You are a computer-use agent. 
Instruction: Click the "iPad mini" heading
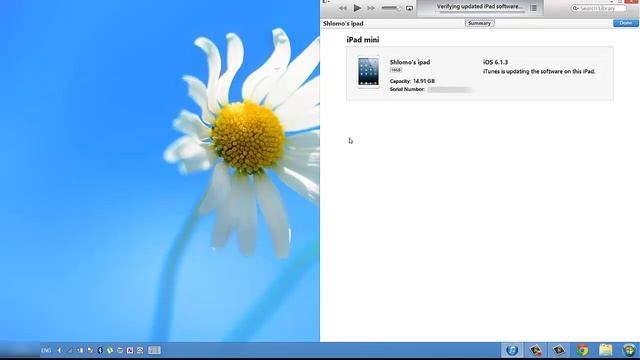[x=363, y=40]
